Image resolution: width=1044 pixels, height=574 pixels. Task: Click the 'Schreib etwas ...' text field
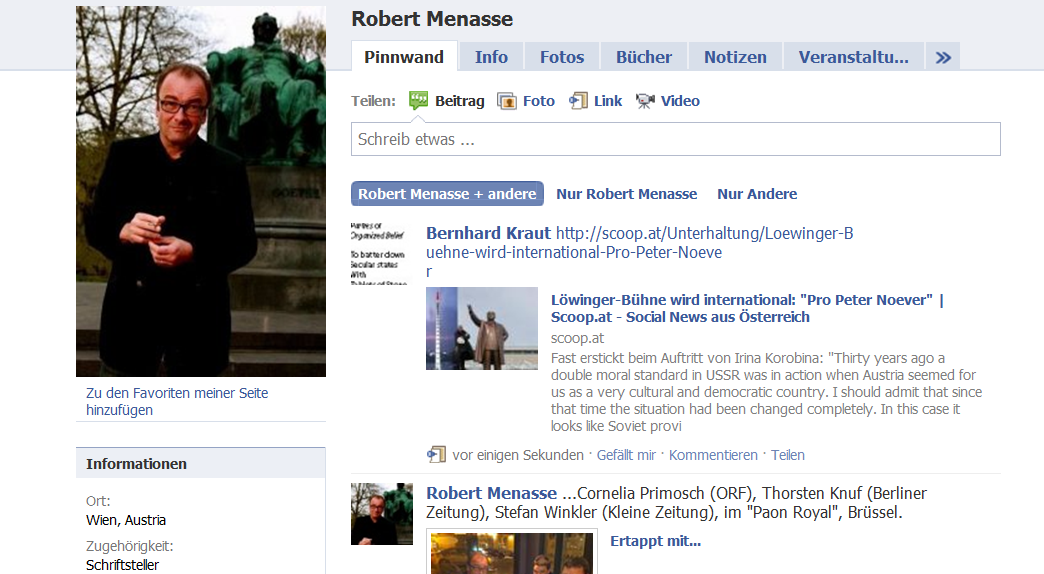675,139
